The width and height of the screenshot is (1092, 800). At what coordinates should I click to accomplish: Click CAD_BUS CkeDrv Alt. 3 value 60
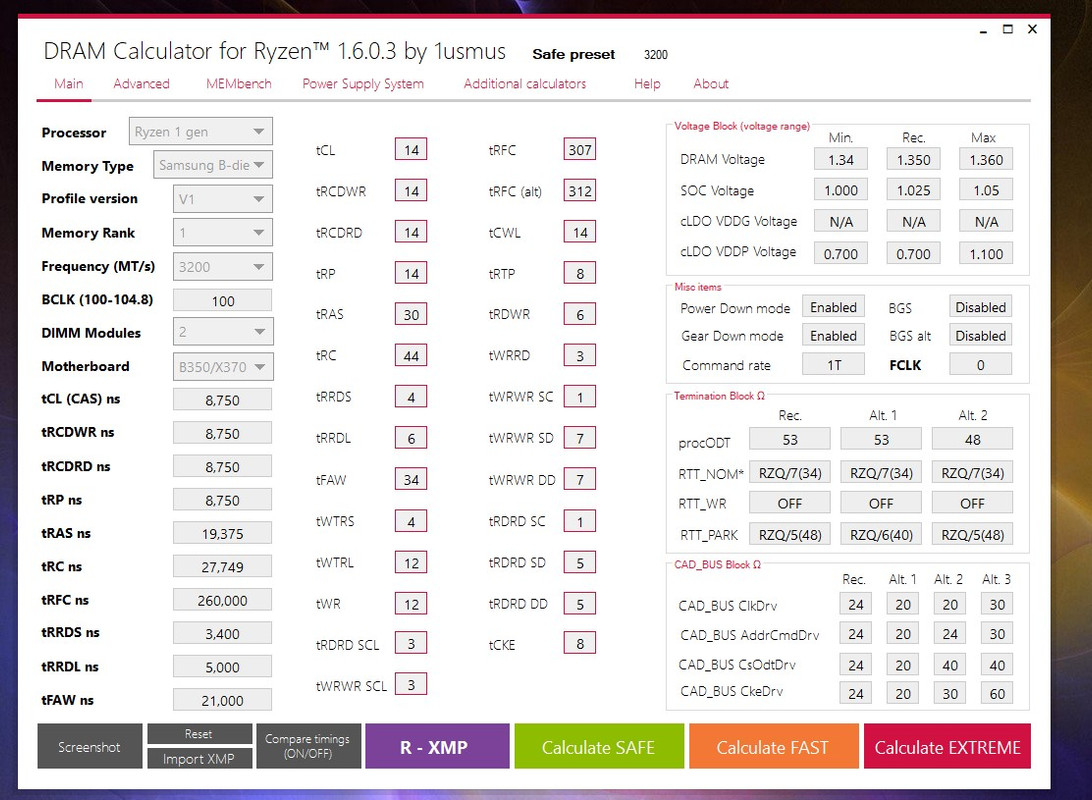click(x=997, y=693)
